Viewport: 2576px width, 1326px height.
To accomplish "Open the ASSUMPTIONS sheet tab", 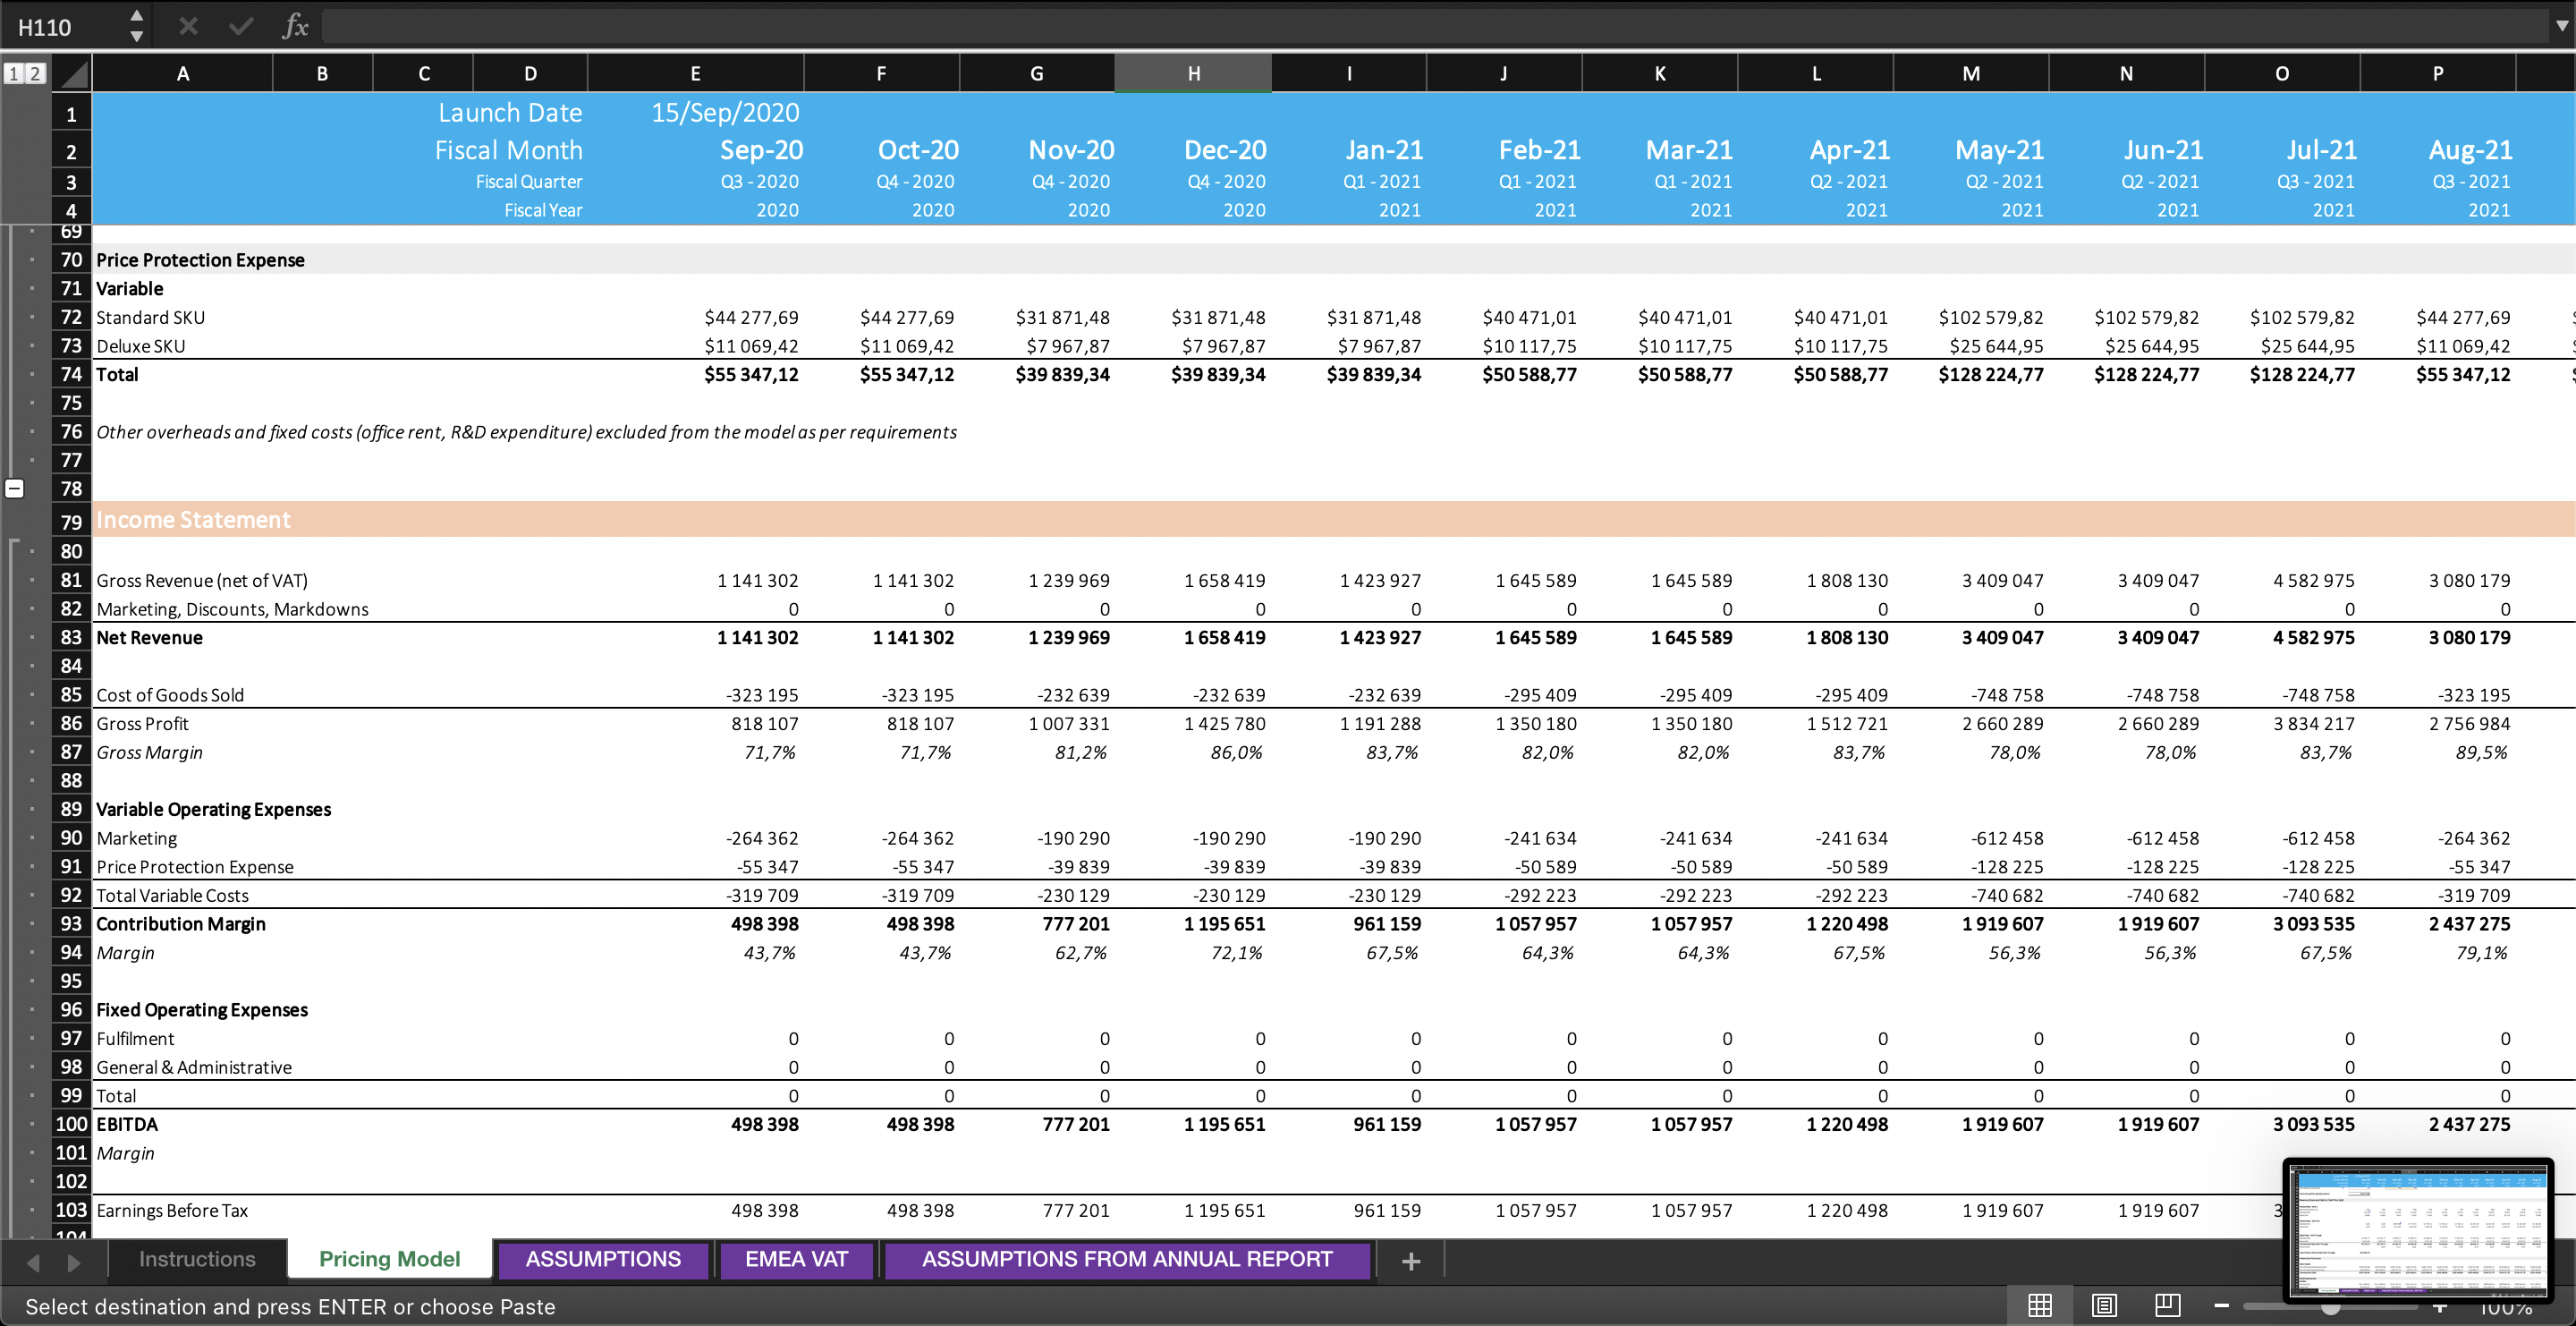I will pos(603,1259).
